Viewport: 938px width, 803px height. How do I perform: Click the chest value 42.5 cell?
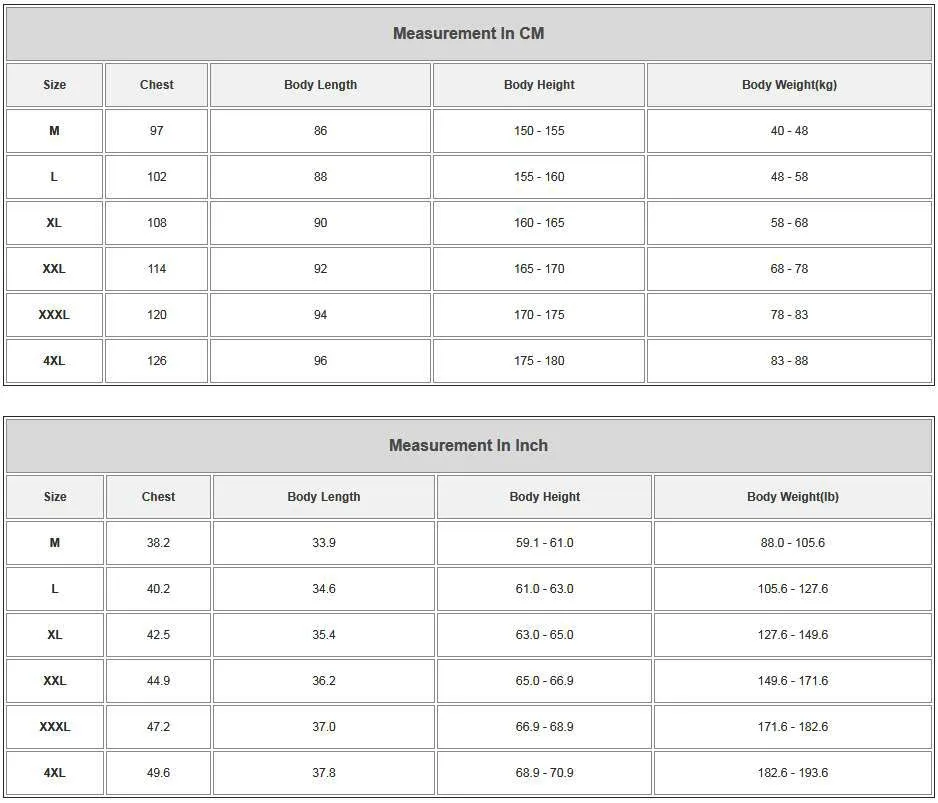click(x=158, y=635)
